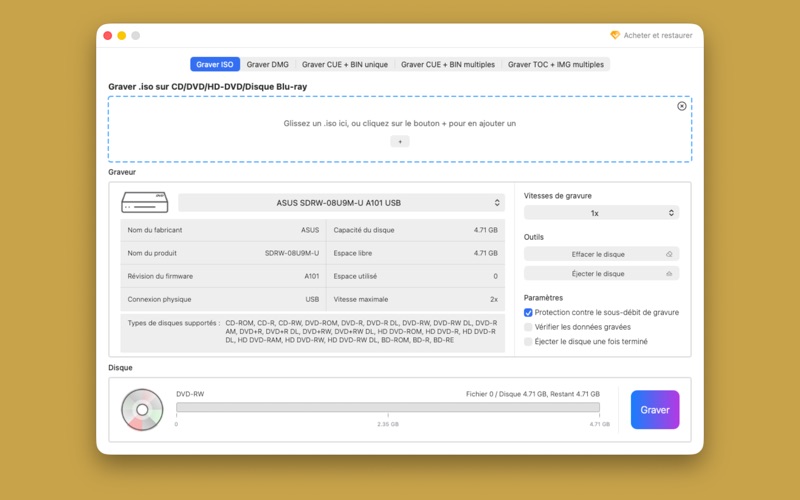800x500 pixels.
Task: Click the diamond icon beside Acheter et restaurer
Action: click(x=615, y=35)
